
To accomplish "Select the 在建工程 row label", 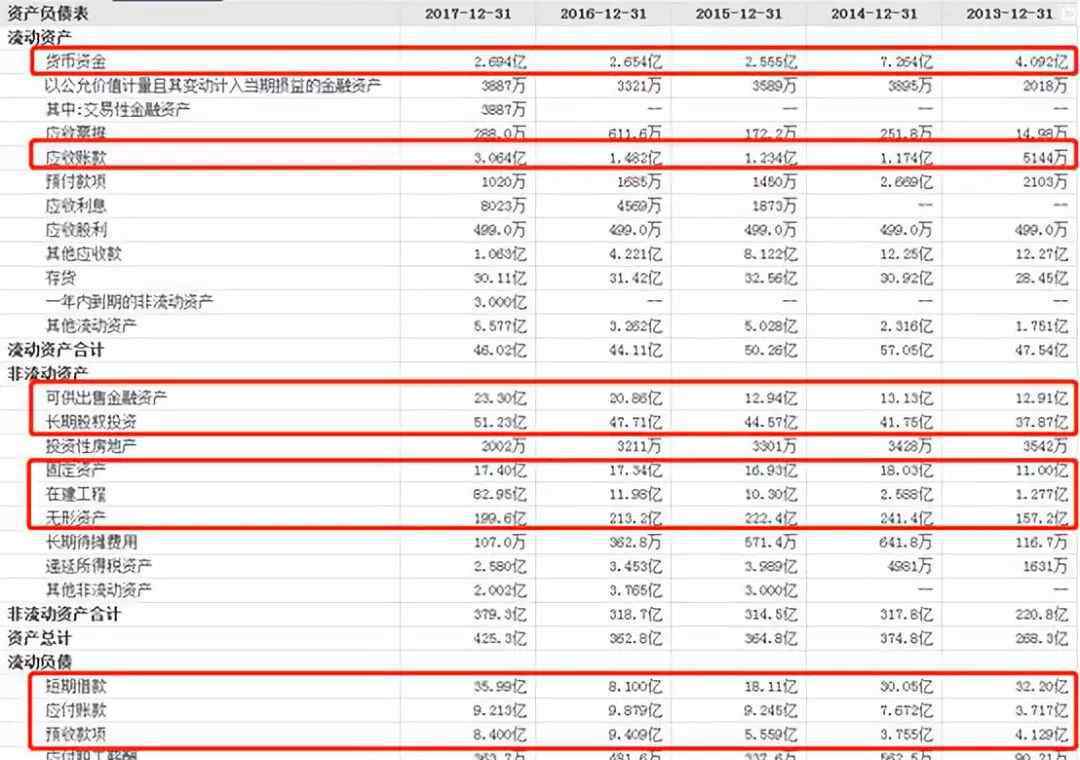I will click(x=76, y=493).
